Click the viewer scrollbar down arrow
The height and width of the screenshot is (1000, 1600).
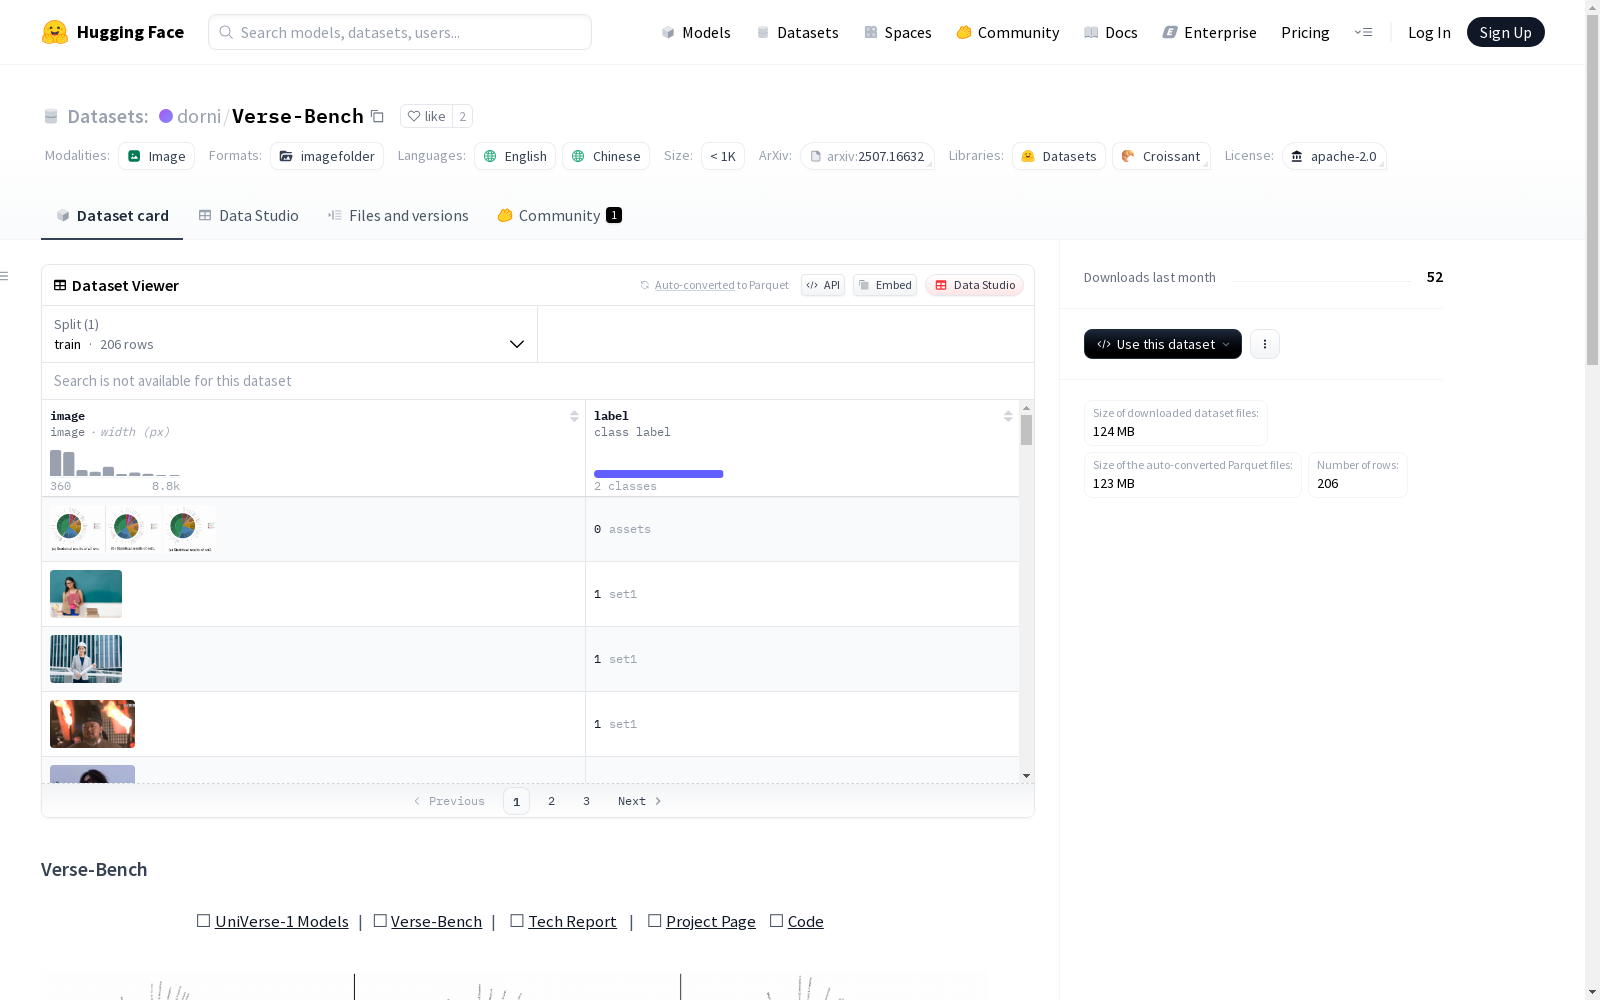click(1026, 776)
